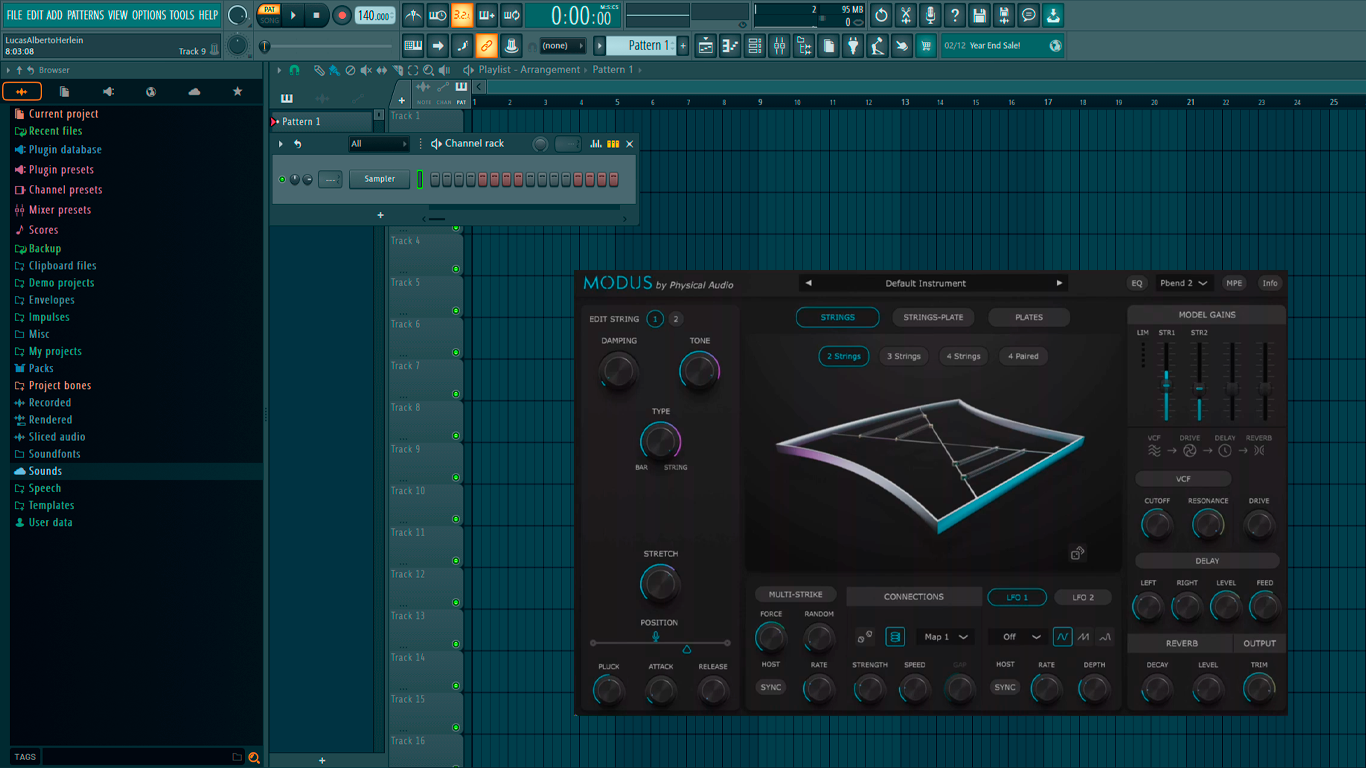Open the Pattern 1 selector in toolbar
This screenshot has width=1366, height=768.
(641, 46)
